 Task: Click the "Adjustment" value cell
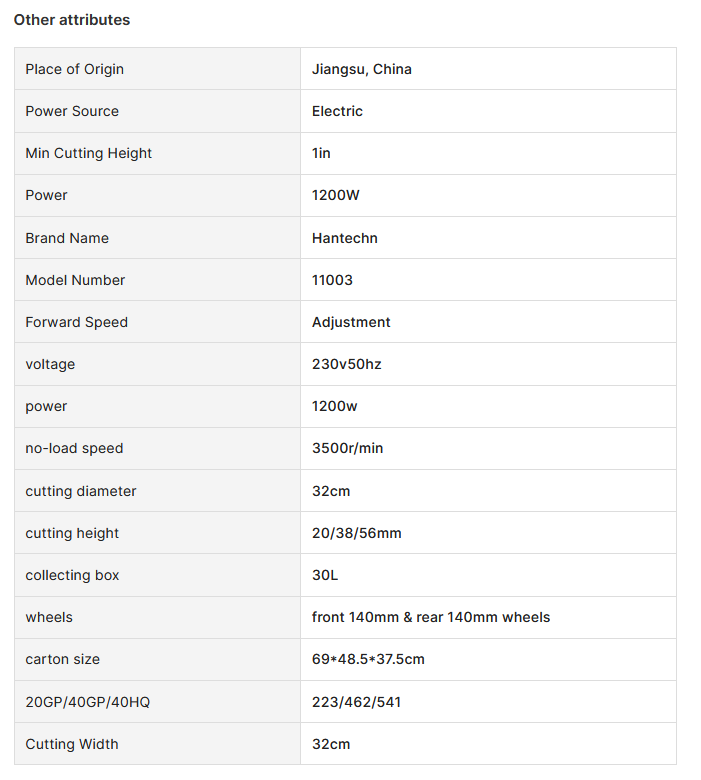(351, 322)
